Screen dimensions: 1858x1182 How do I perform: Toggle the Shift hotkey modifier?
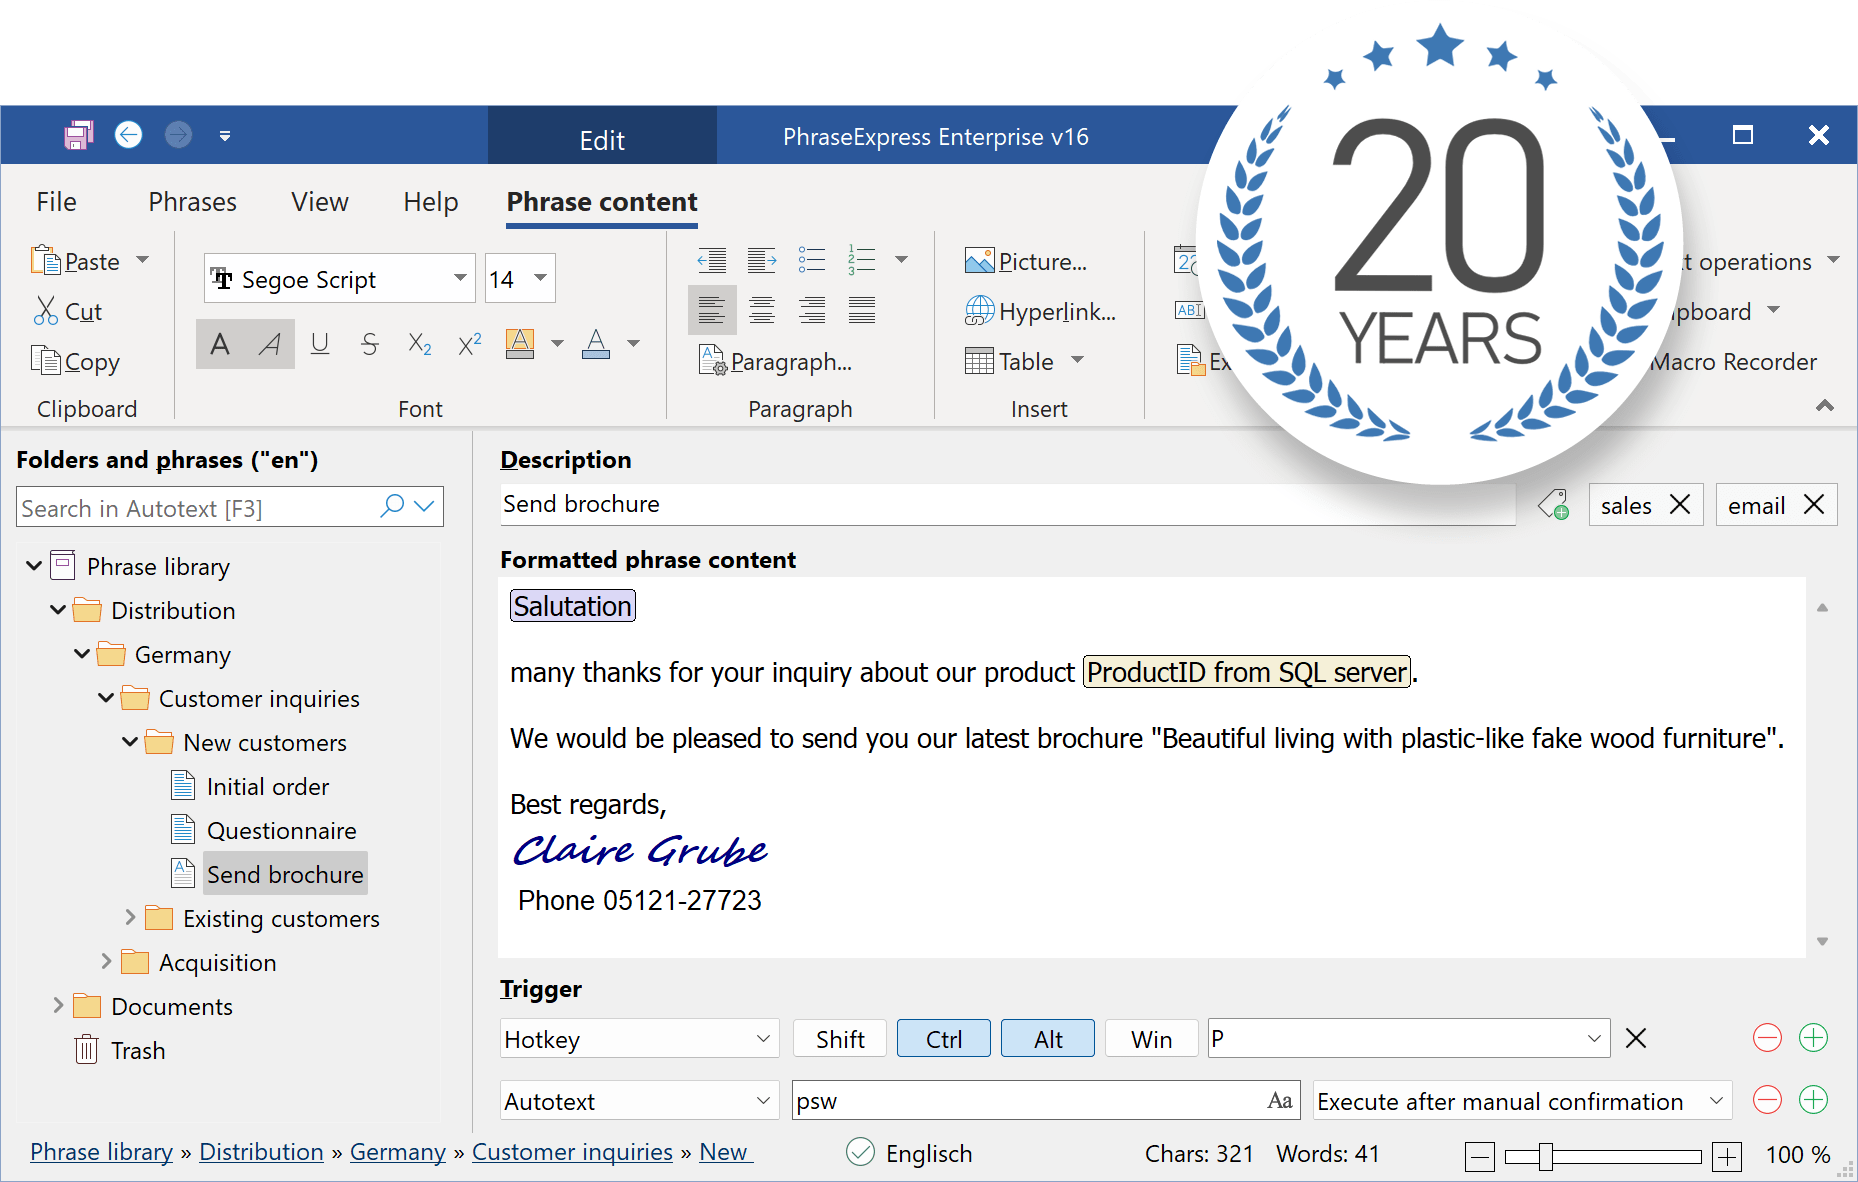coord(839,1039)
